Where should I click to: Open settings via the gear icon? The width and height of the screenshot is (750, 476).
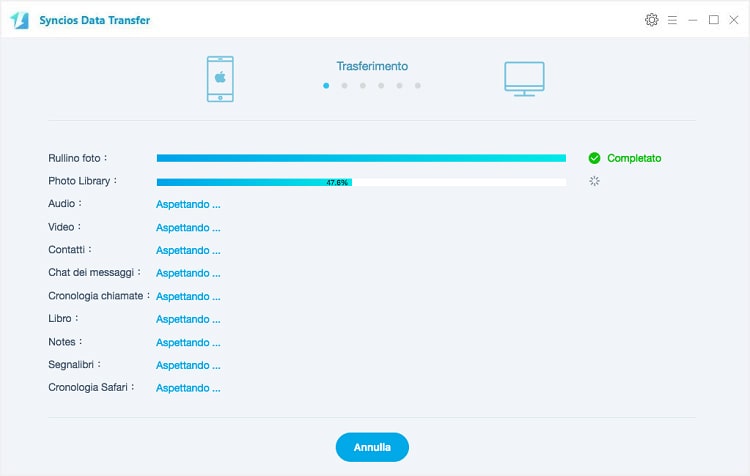651,20
